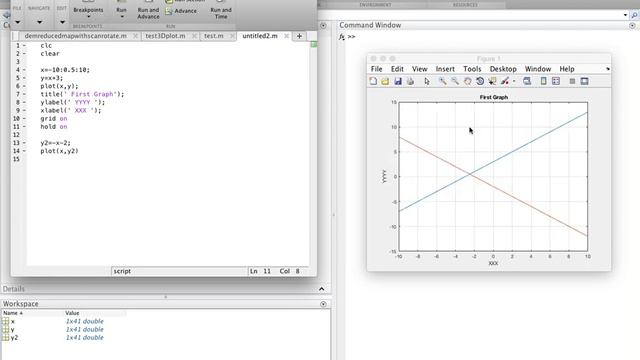Click the green code analyzer status indicator
This screenshot has height=360, width=640.
(313, 44)
